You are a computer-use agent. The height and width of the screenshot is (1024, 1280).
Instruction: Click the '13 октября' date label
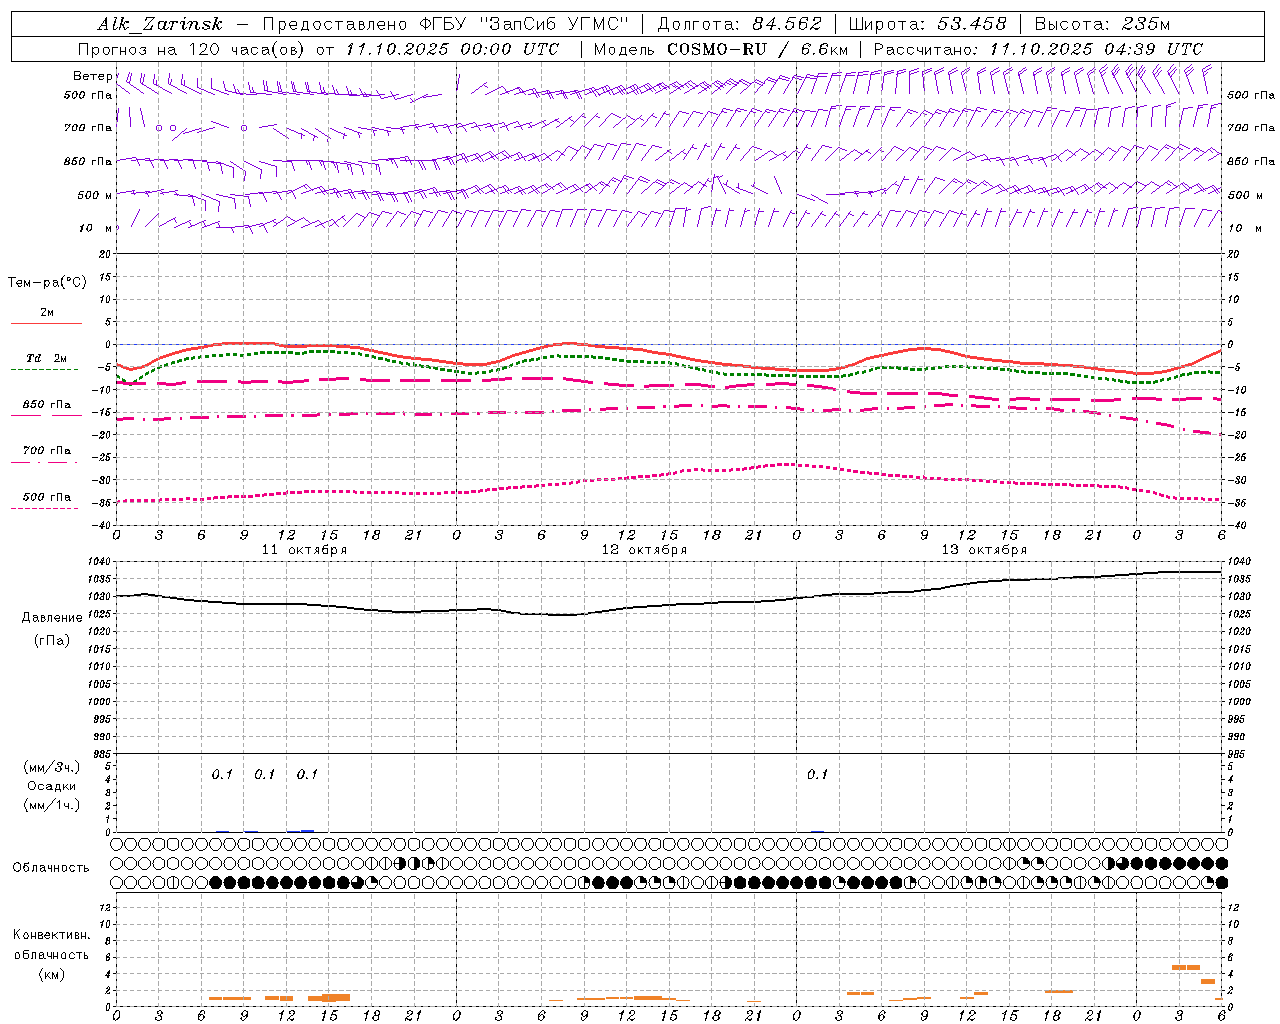coord(984,550)
